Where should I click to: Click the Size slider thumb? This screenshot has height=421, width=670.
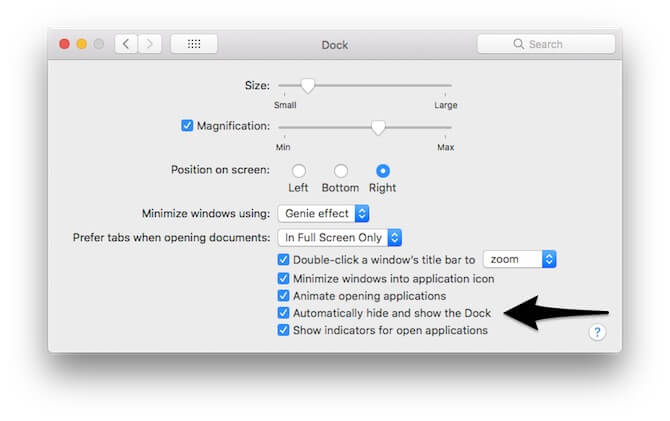308,85
